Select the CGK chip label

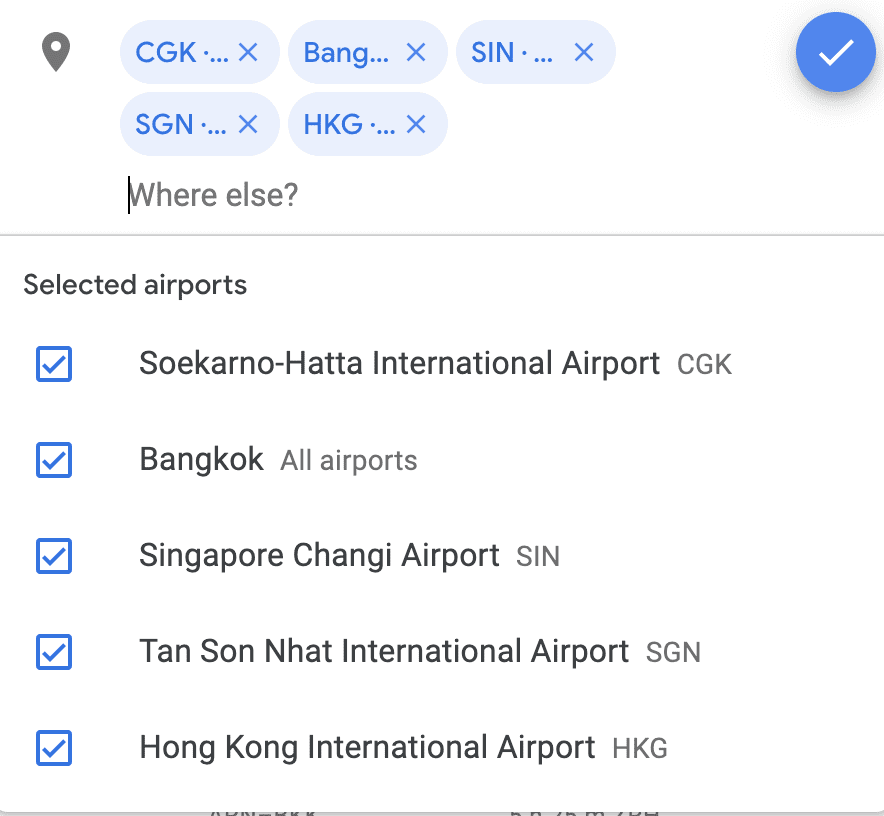(182, 52)
